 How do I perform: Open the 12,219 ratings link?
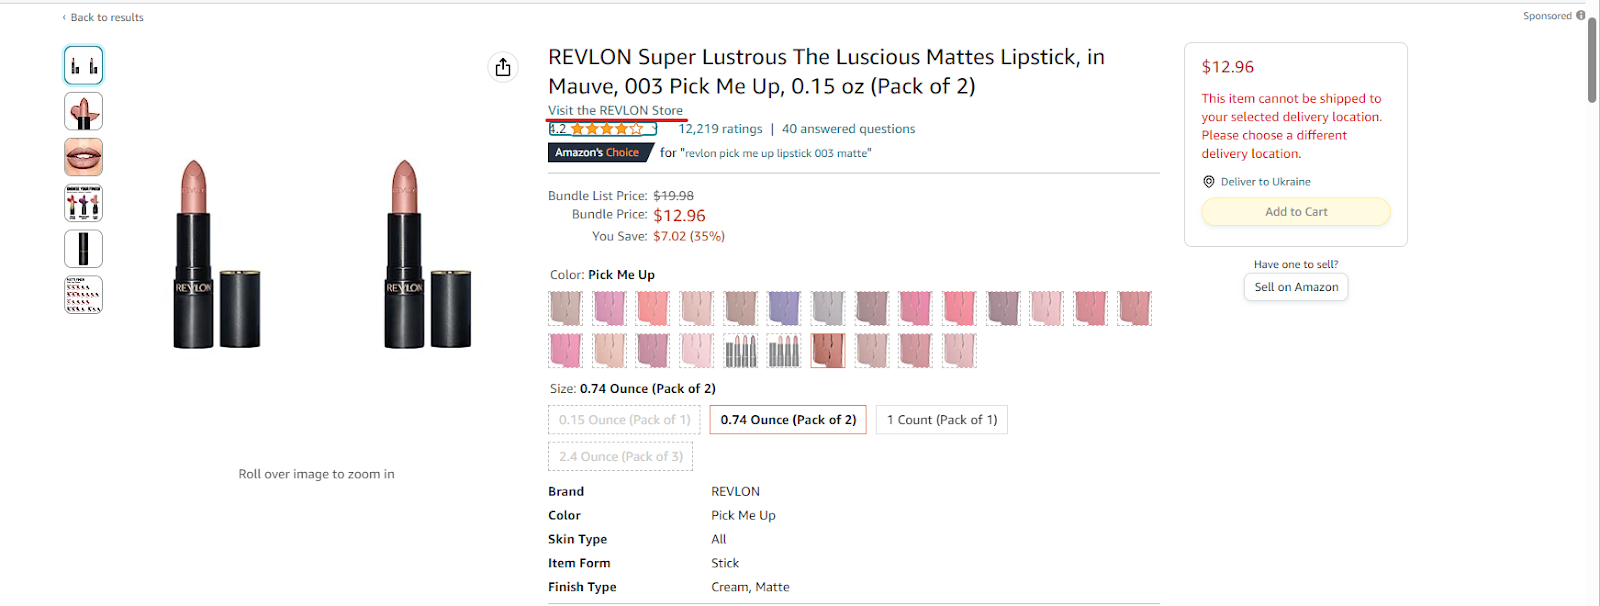tap(720, 129)
